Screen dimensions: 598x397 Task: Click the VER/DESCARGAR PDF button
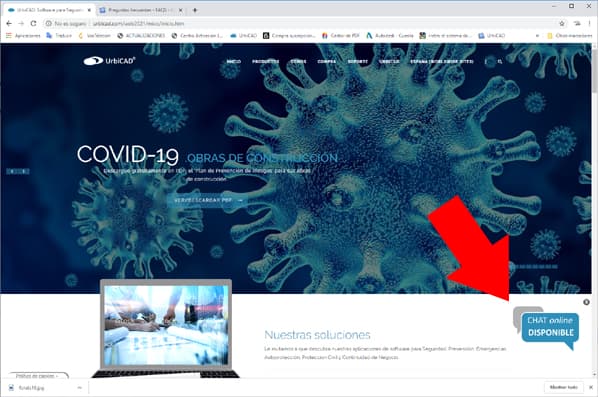[207, 200]
